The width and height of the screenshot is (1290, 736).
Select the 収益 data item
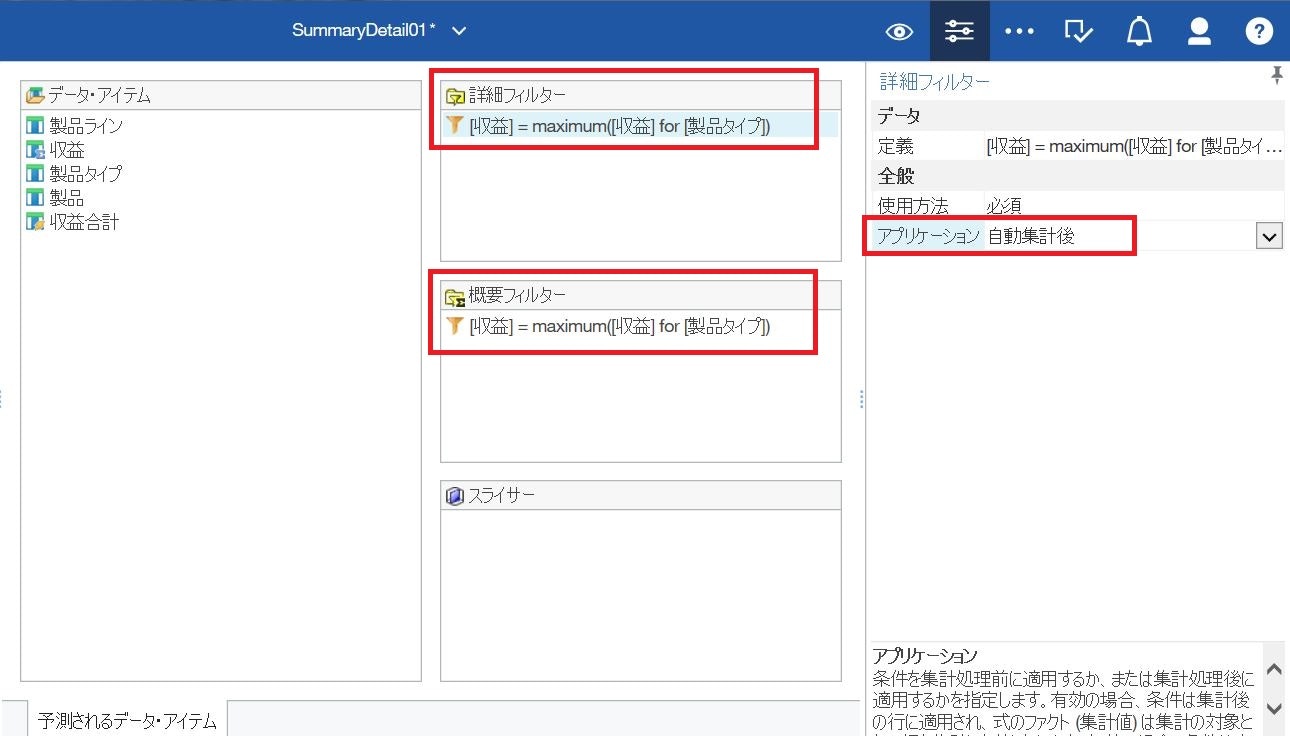(67, 149)
